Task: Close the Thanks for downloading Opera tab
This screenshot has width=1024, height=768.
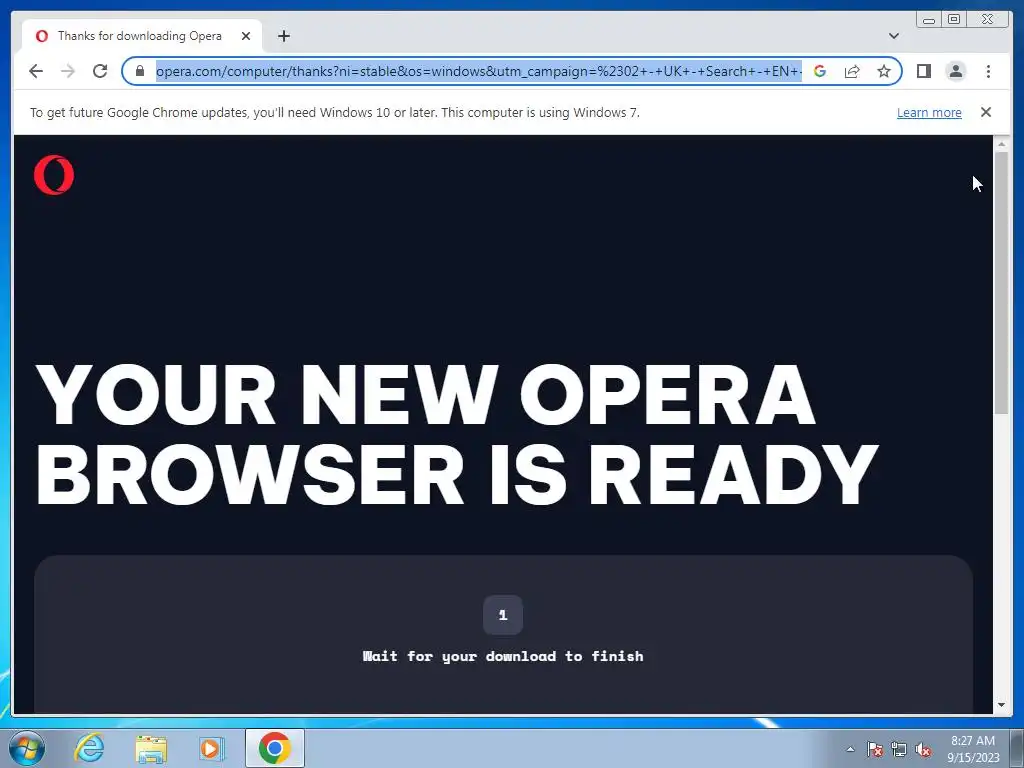Action: 246,36
